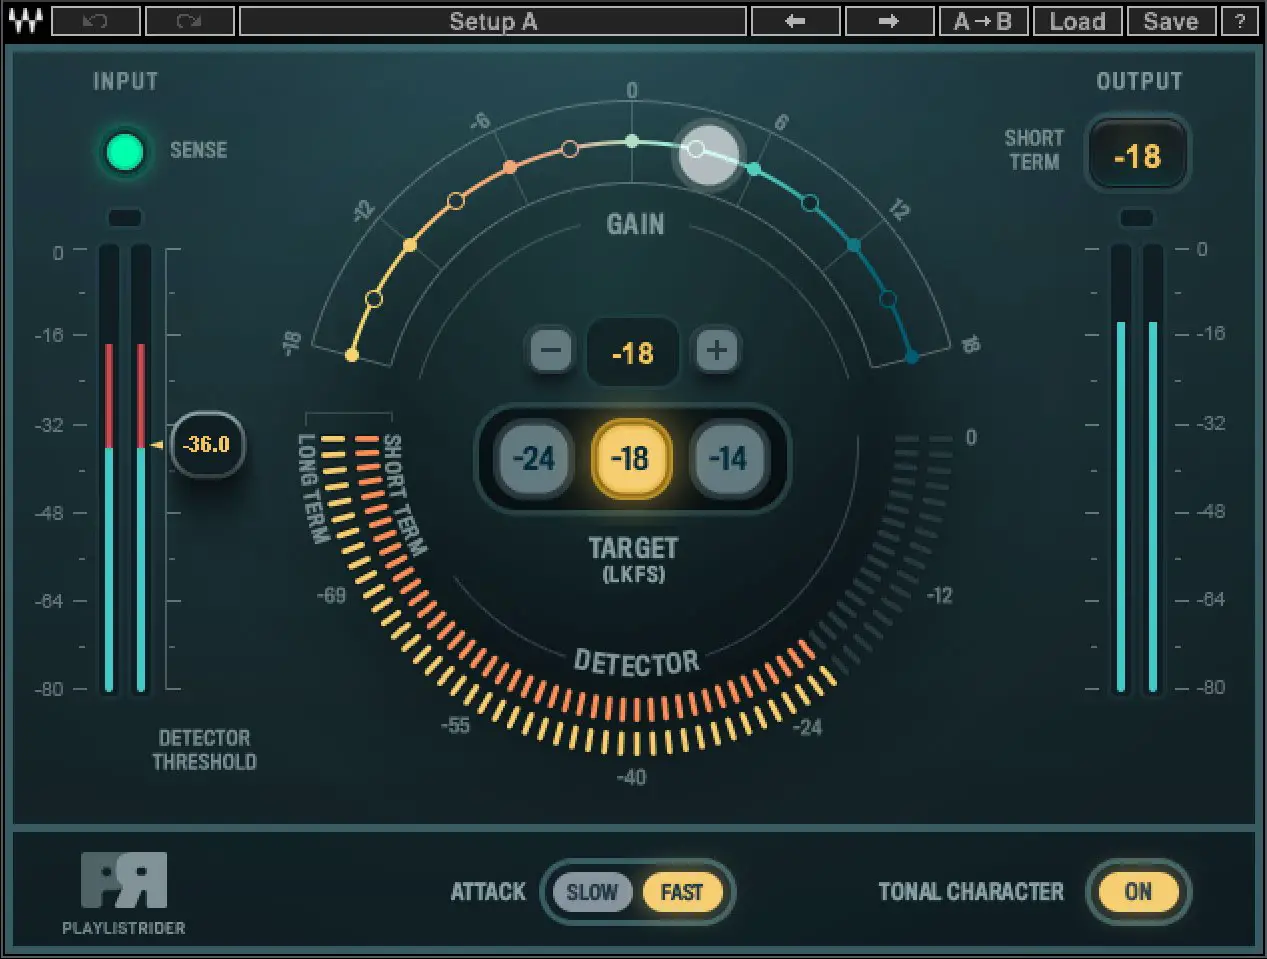Select the -14 LKFS target preset
Screen dimensions: 1267x959
[729, 459]
